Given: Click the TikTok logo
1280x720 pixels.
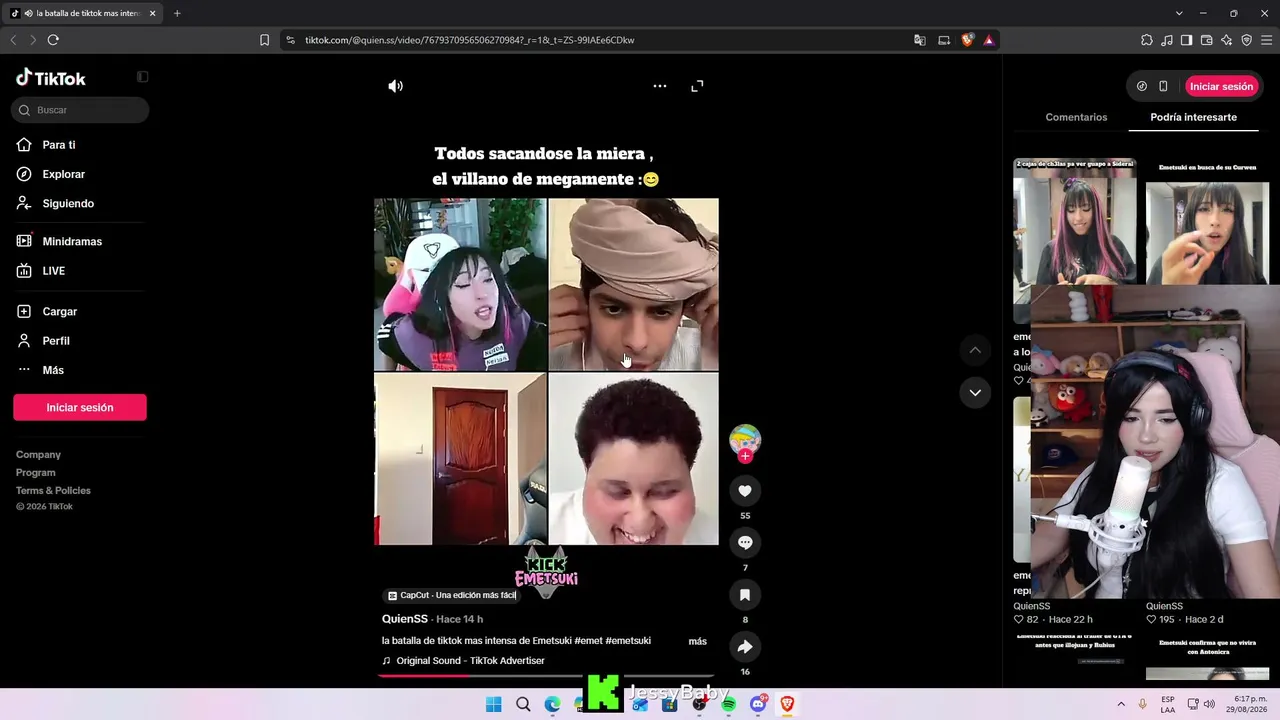Looking at the screenshot, I should [51, 78].
